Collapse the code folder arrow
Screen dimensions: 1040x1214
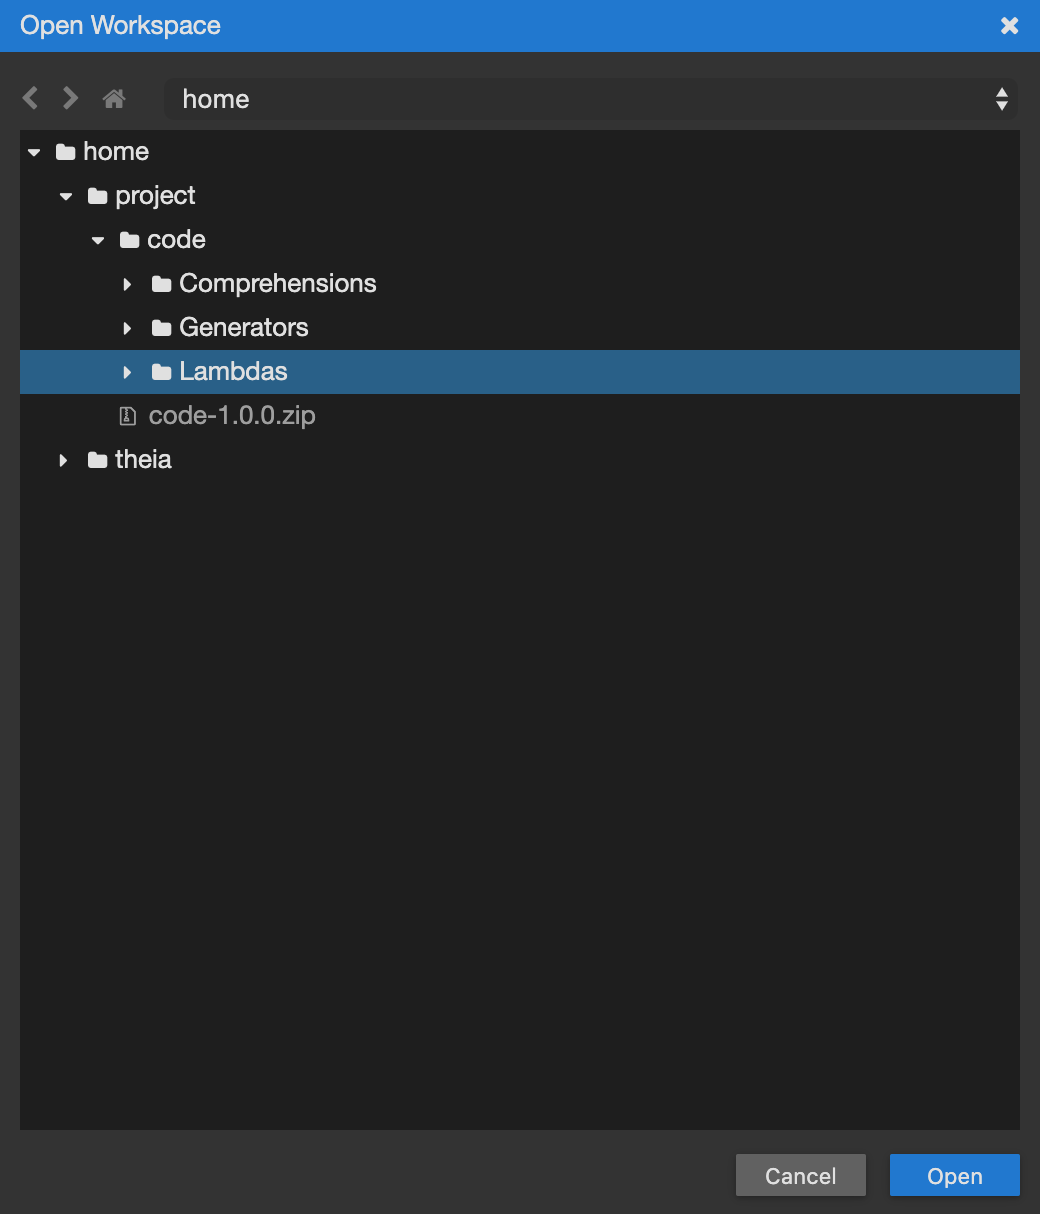coord(98,240)
